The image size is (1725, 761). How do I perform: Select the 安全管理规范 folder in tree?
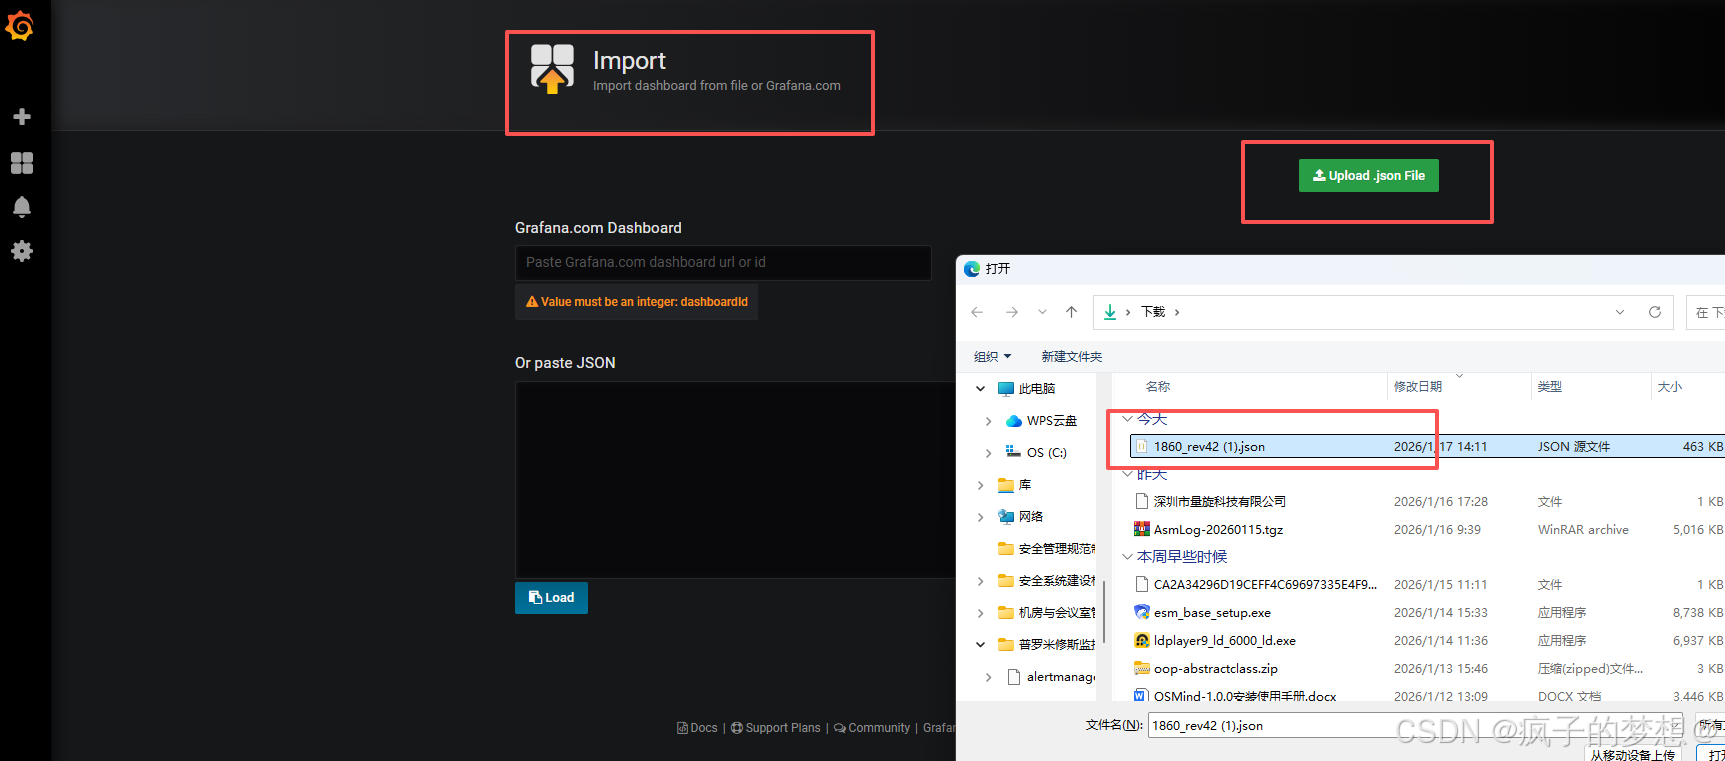click(1047, 549)
